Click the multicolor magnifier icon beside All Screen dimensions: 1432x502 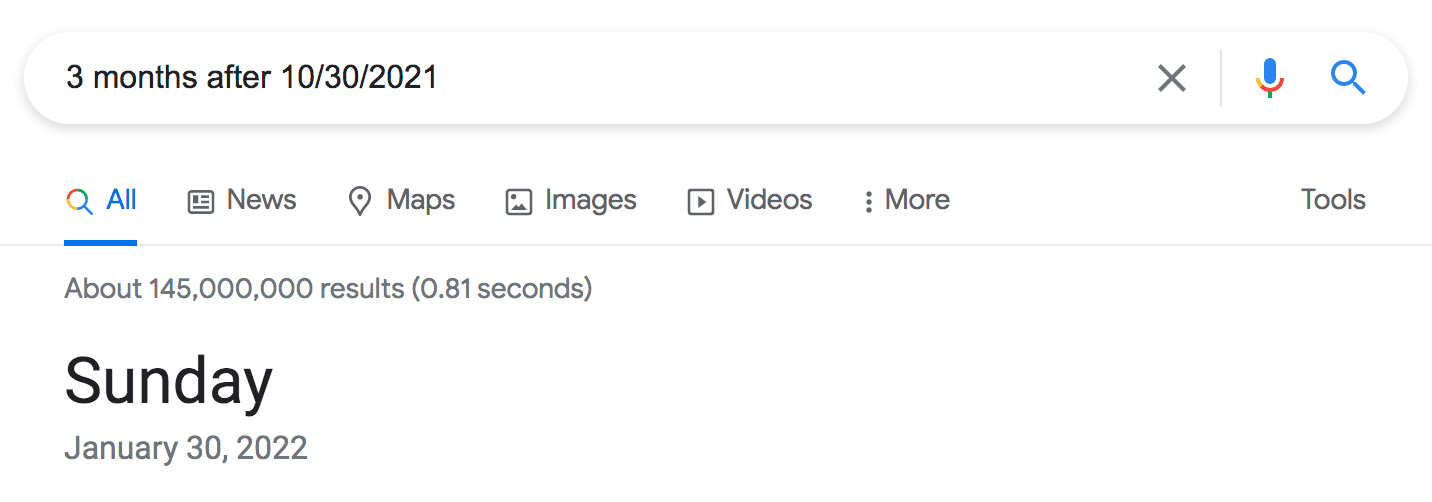79,201
